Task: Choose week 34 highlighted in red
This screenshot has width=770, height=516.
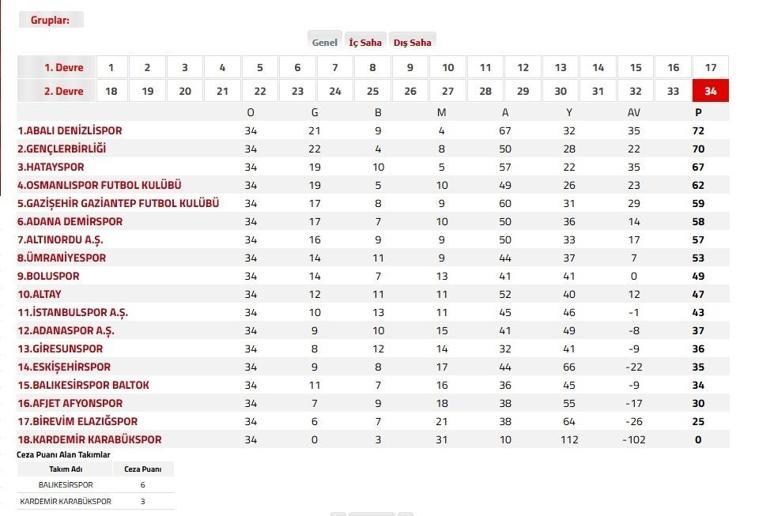Action: [x=710, y=91]
